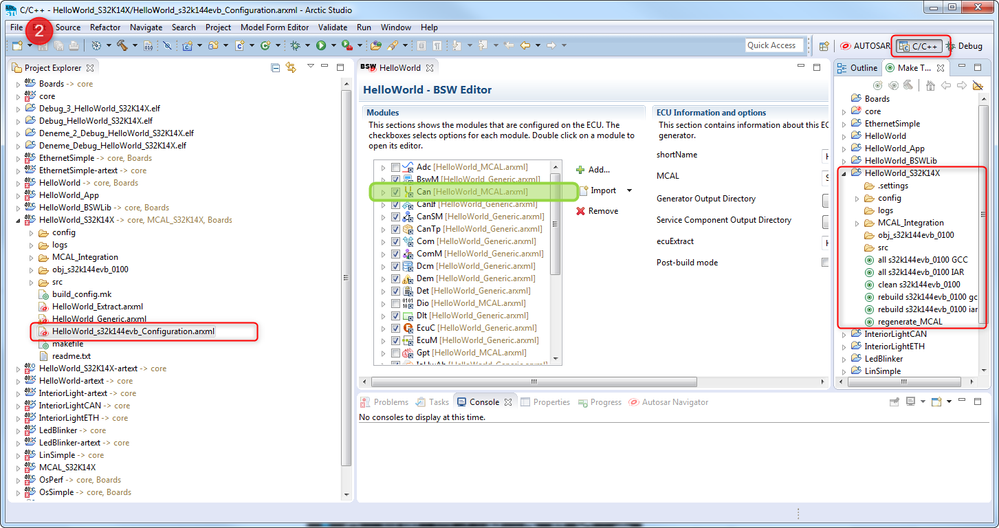This screenshot has width=999, height=528.
Task: Switch to the AUTOSAR perspective
Action: pyautogui.click(x=865, y=46)
